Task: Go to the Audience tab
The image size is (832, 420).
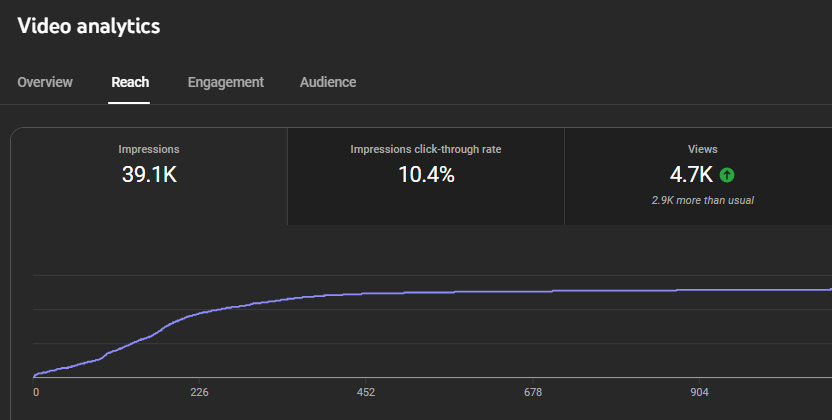Action: point(328,82)
